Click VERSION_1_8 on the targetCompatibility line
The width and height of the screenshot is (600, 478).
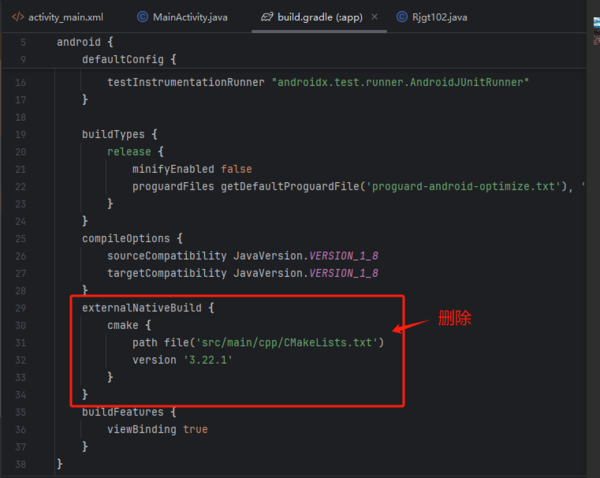coord(344,273)
